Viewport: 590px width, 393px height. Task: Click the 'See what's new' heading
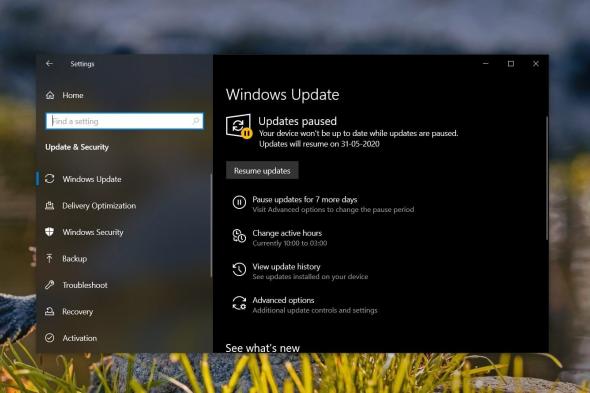point(263,348)
